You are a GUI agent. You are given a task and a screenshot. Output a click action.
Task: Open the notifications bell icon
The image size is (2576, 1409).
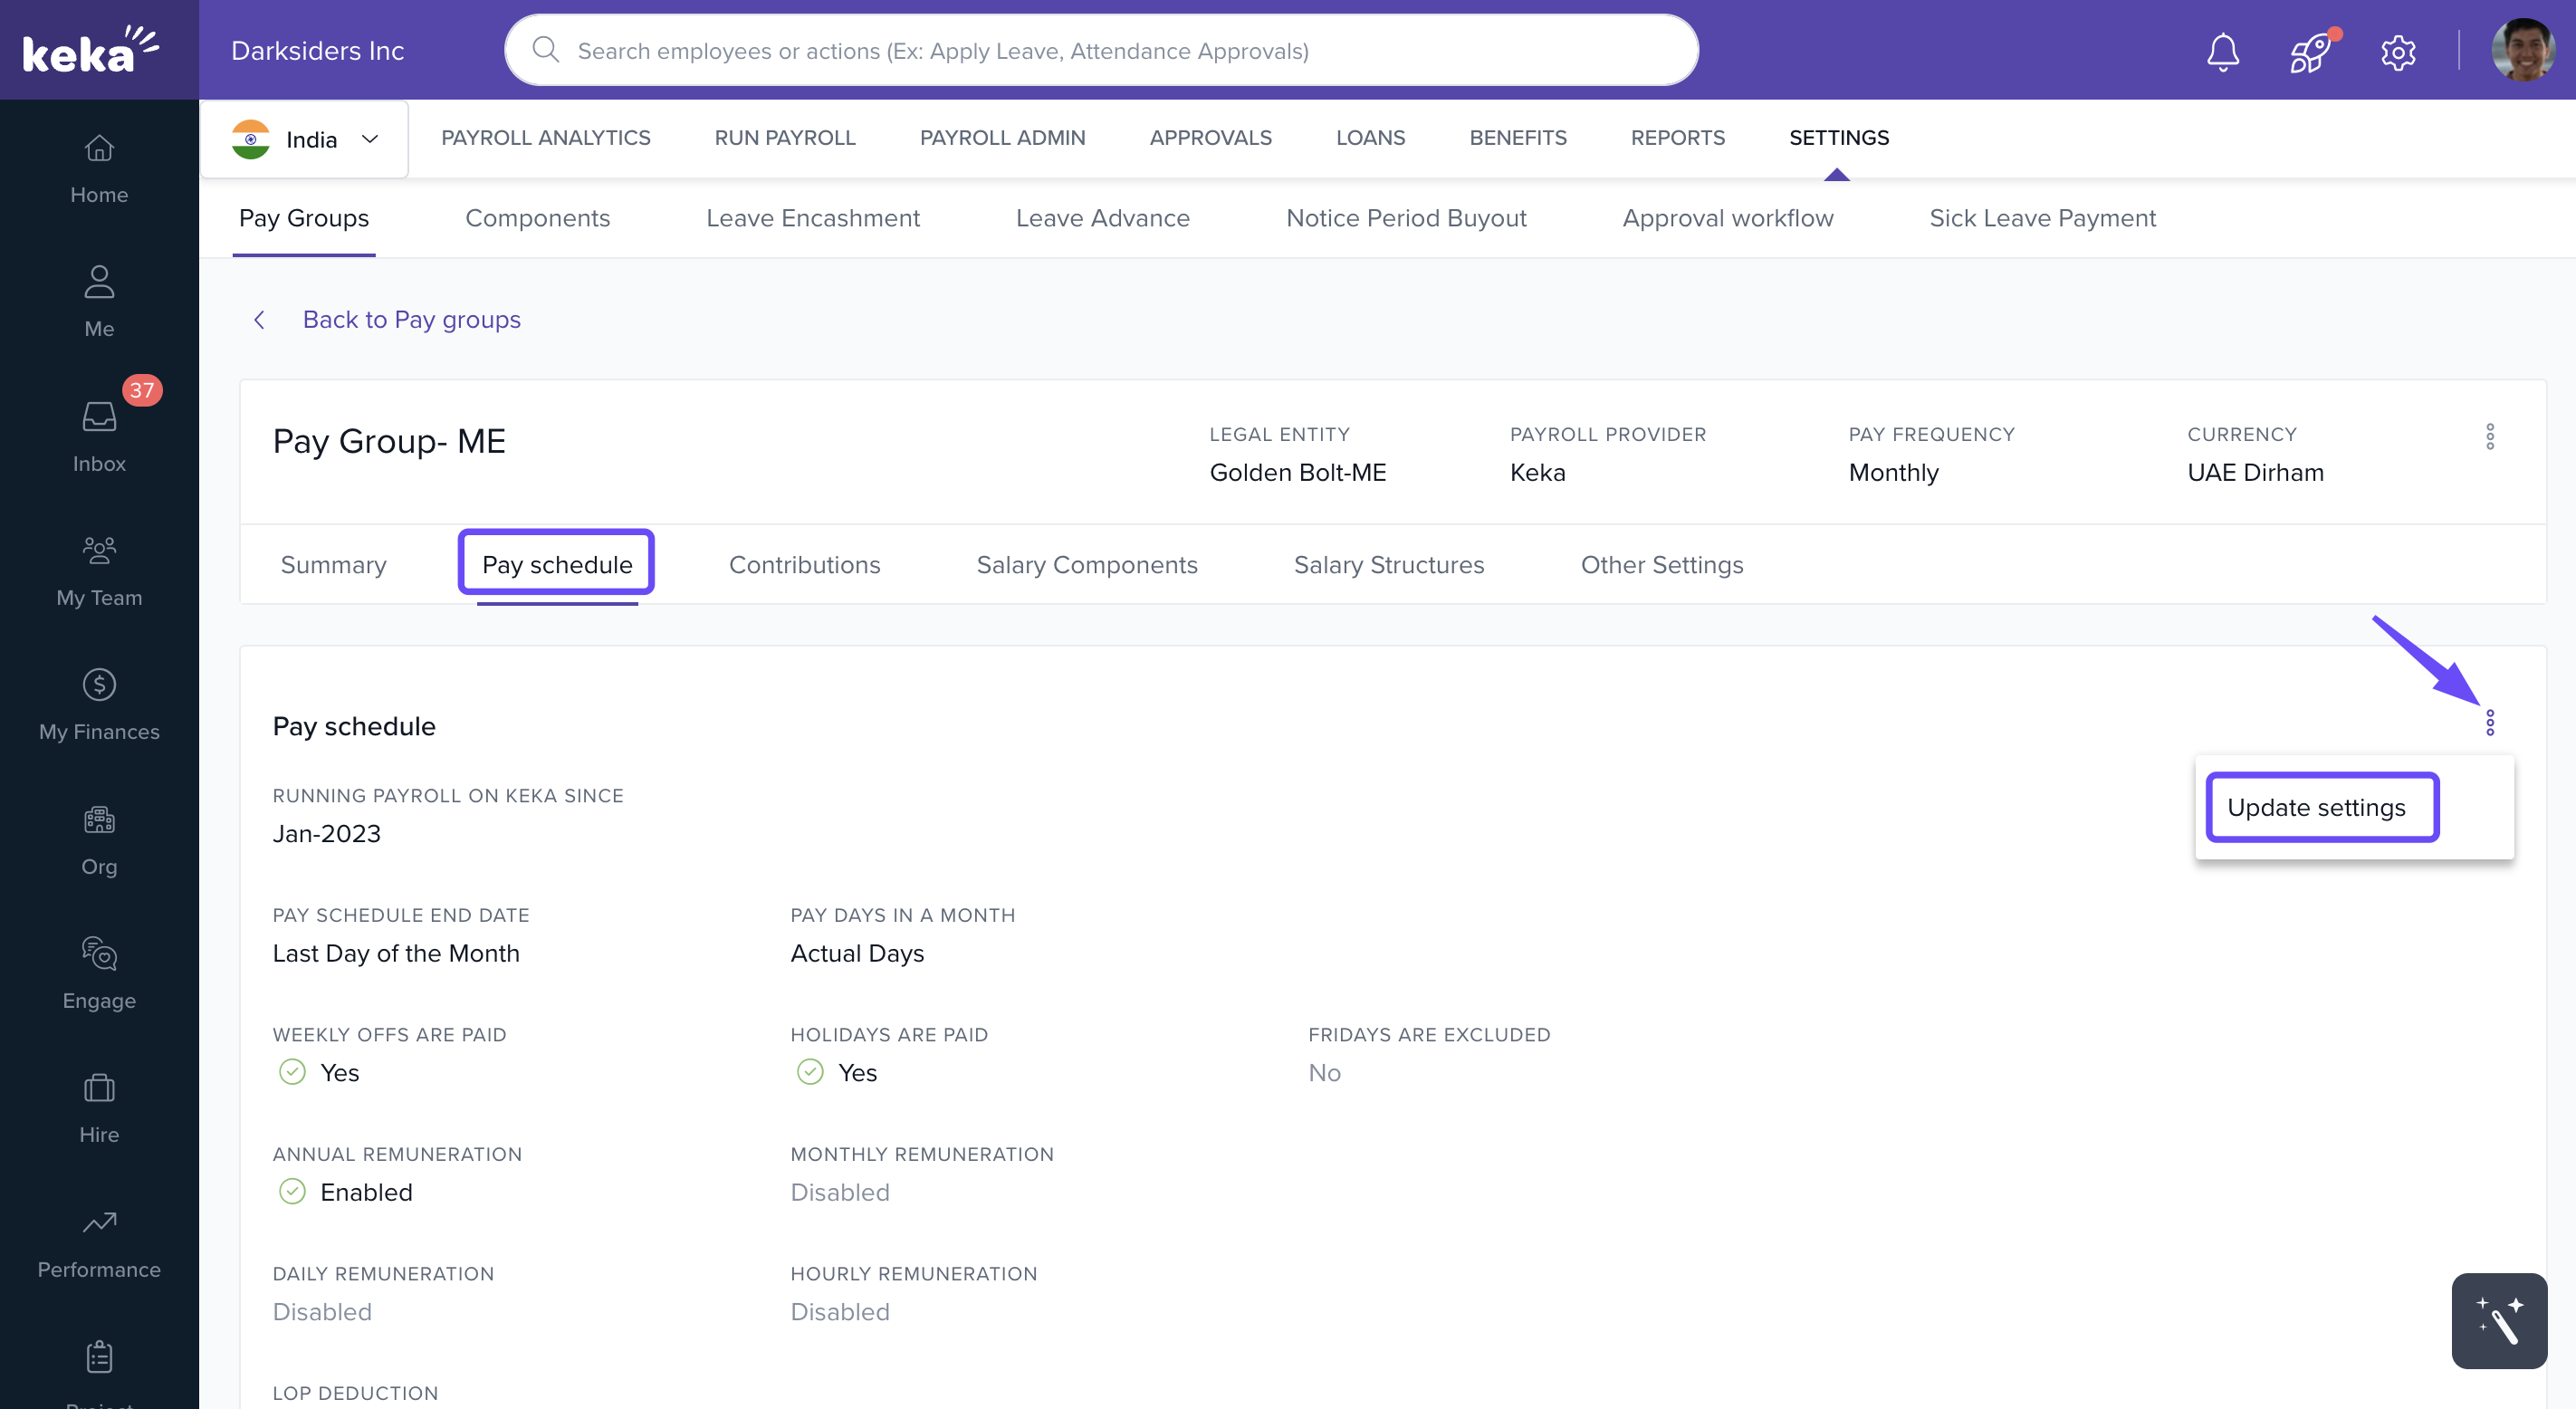pyautogui.click(x=2222, y=51)
